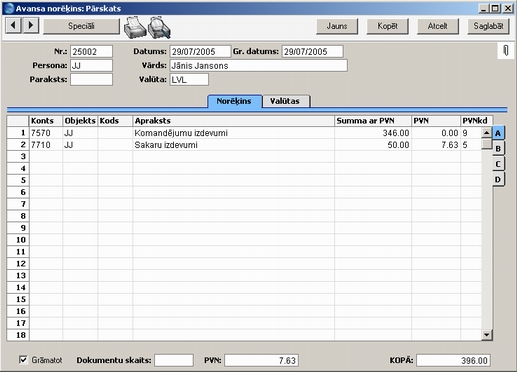This screenshot has height=372, width=517.
Task: Click the amount cell 50.00
Action: [373, 145]
